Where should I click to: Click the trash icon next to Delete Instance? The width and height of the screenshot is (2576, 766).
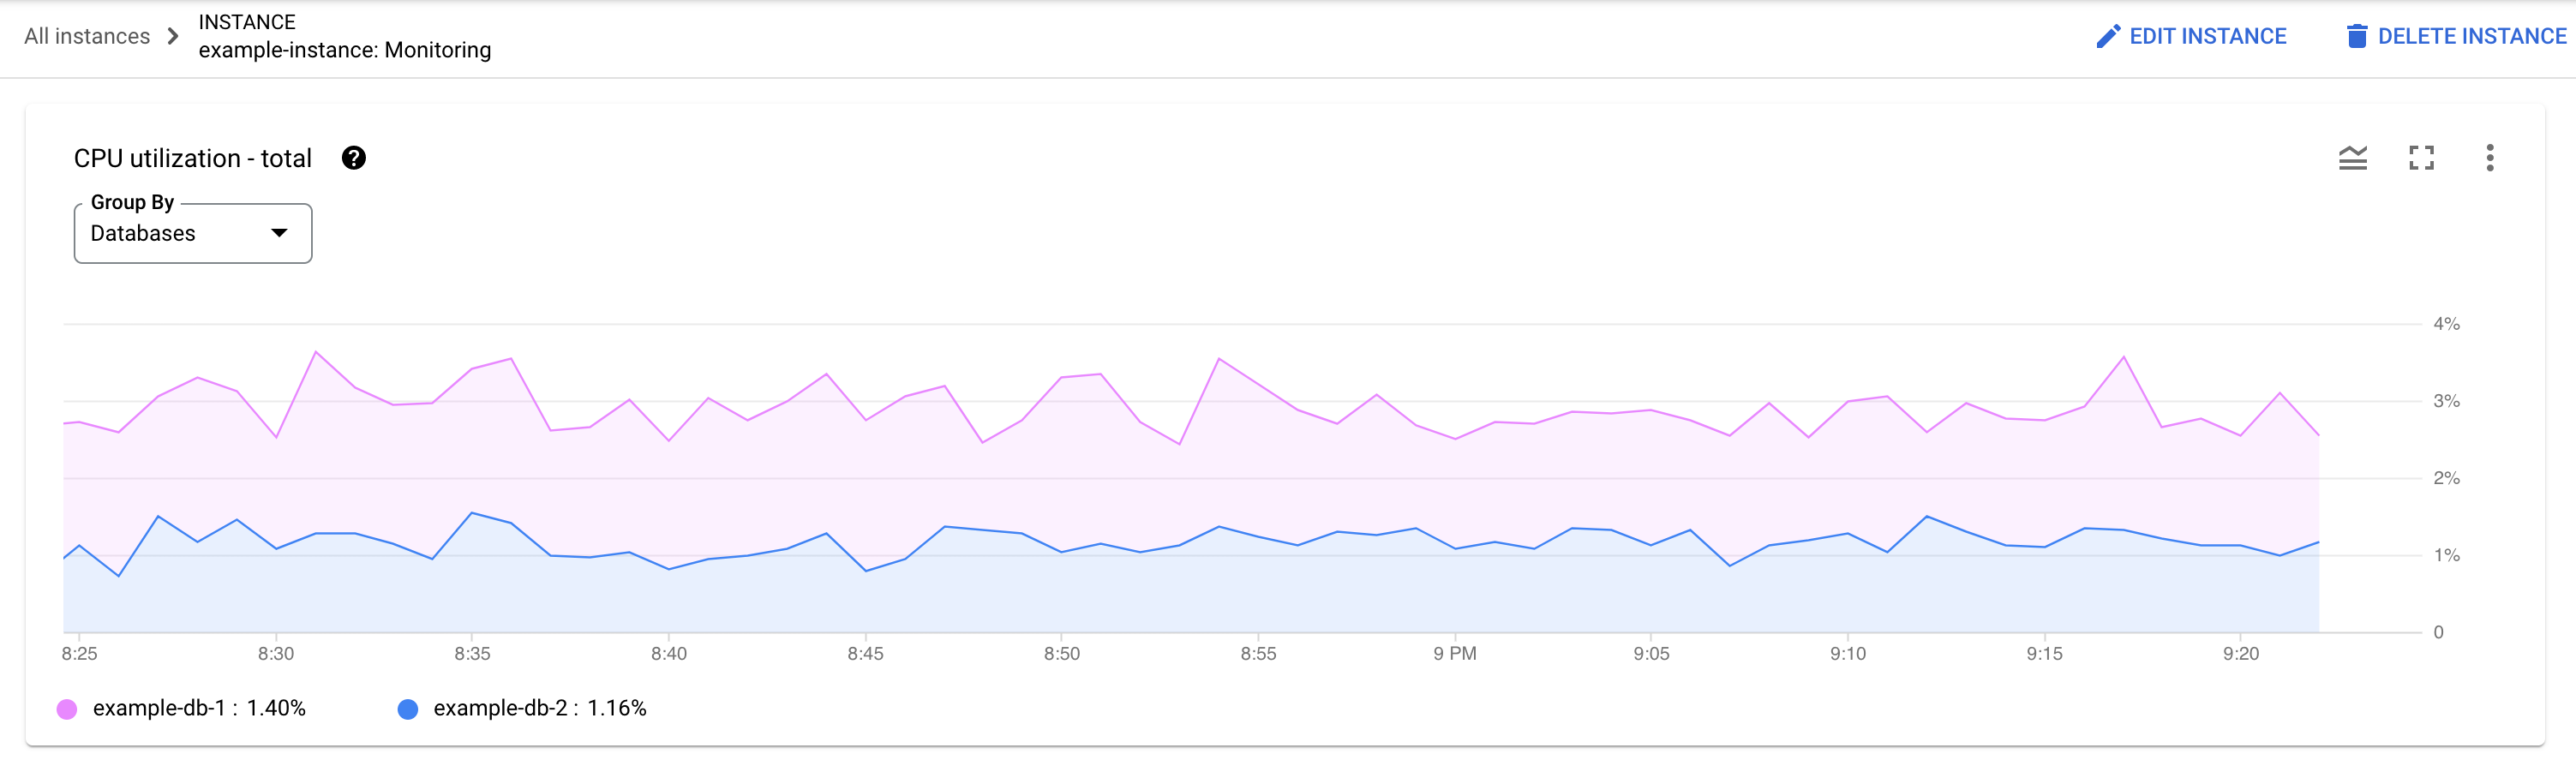pos(2357,36)
